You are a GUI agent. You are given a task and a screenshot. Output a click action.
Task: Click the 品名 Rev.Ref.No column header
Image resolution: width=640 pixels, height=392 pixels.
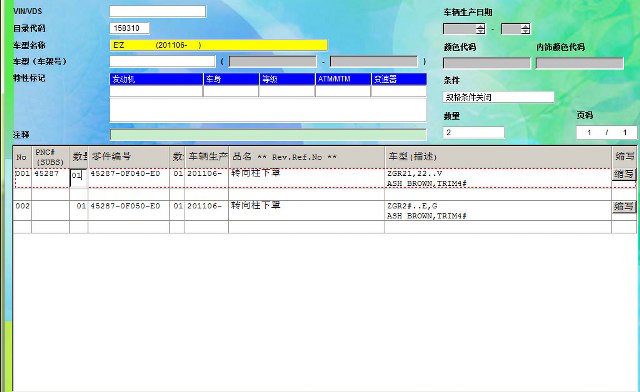coord(307,157)
